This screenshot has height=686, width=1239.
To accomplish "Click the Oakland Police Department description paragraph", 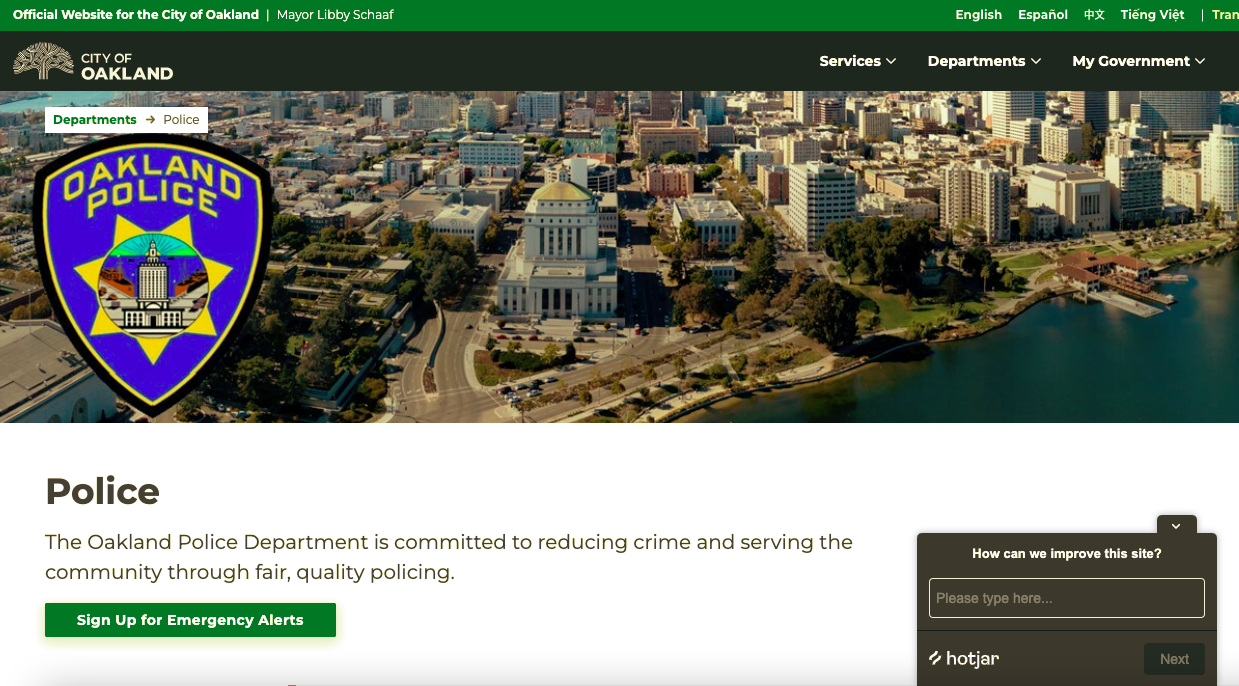I will pos(449,557).
